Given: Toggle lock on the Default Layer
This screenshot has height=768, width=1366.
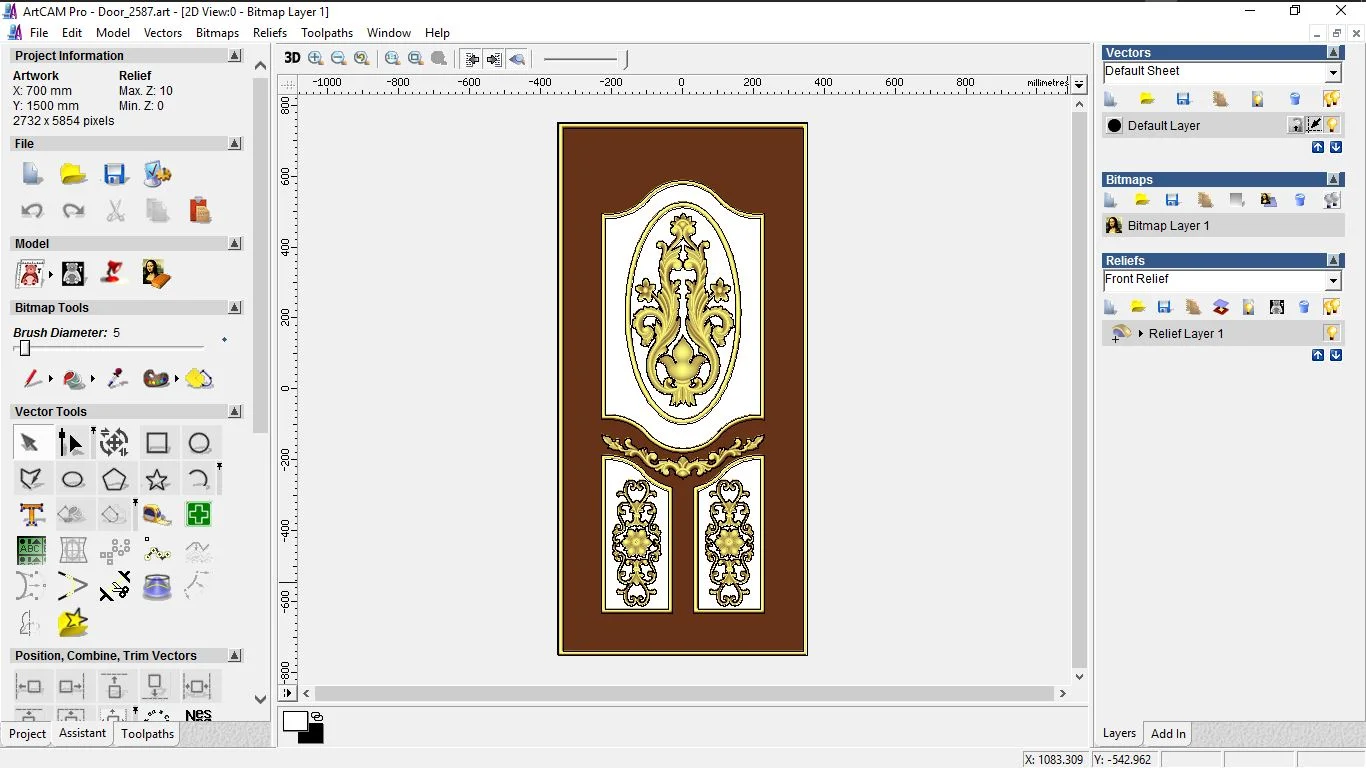Looking at the screenshot, I should [x=1296, y=125].
